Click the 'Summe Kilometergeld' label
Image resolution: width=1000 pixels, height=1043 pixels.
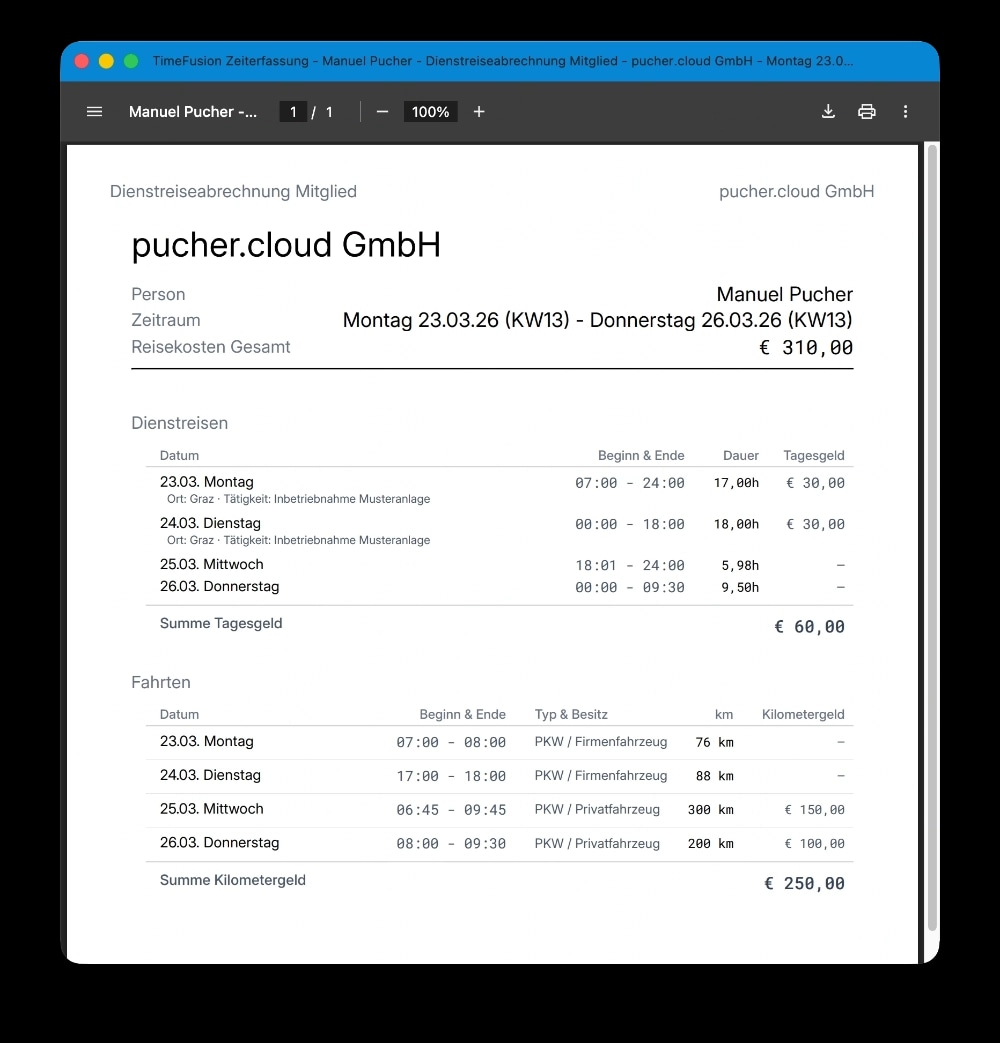233,880
